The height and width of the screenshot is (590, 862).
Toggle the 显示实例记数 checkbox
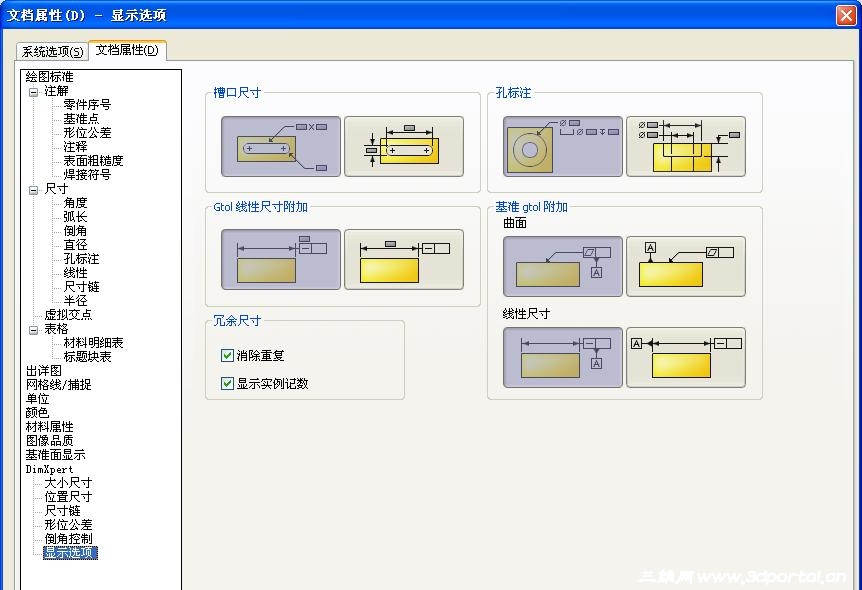(227, 383)
